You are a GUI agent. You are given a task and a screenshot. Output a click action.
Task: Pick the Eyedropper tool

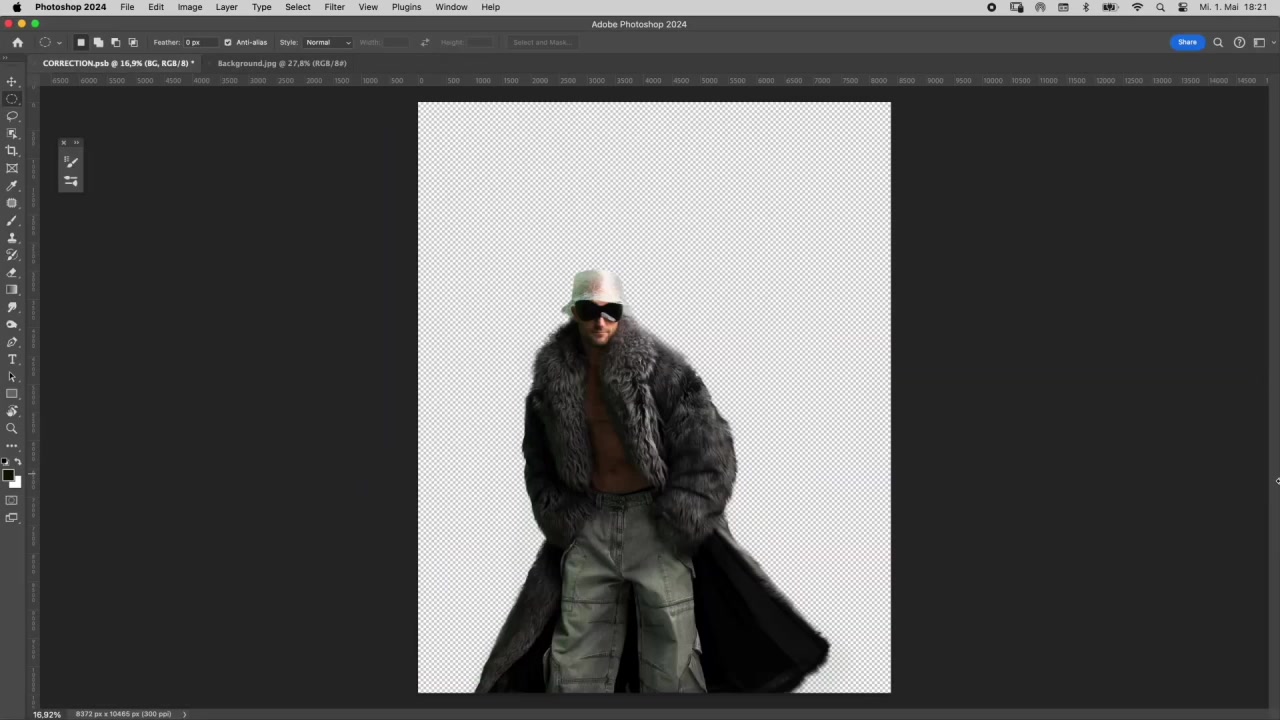click(x=12, y=186)
